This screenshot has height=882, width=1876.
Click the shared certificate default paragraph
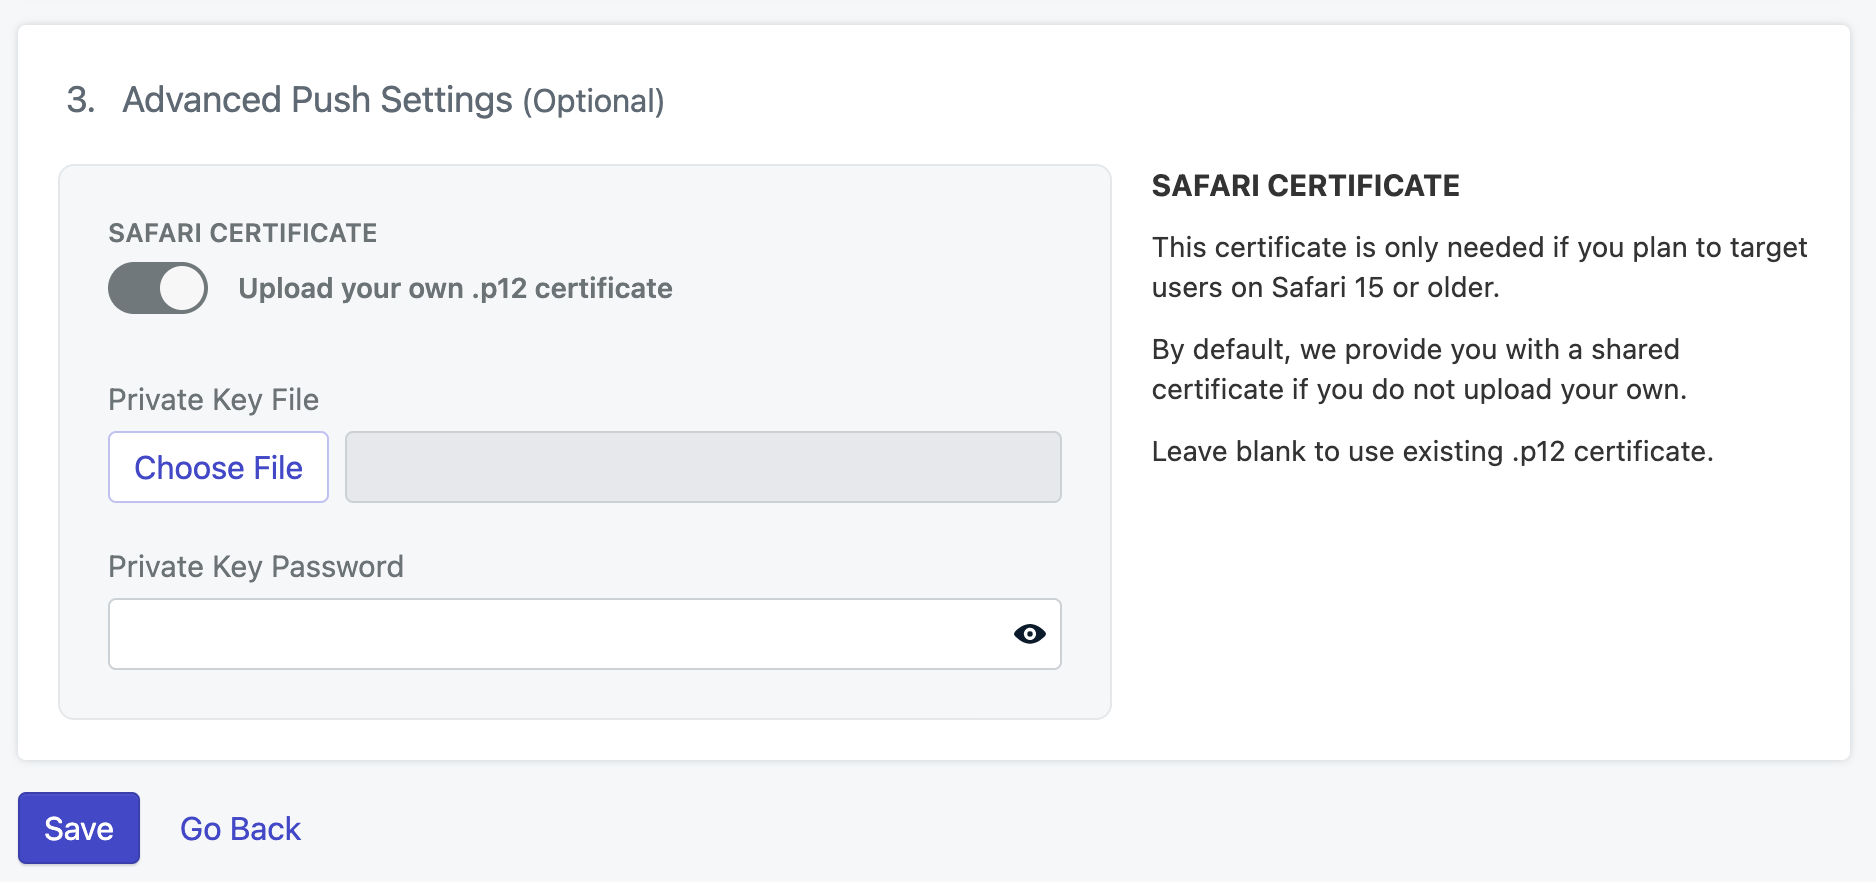pyautogui.click(x=1419, y=369)
